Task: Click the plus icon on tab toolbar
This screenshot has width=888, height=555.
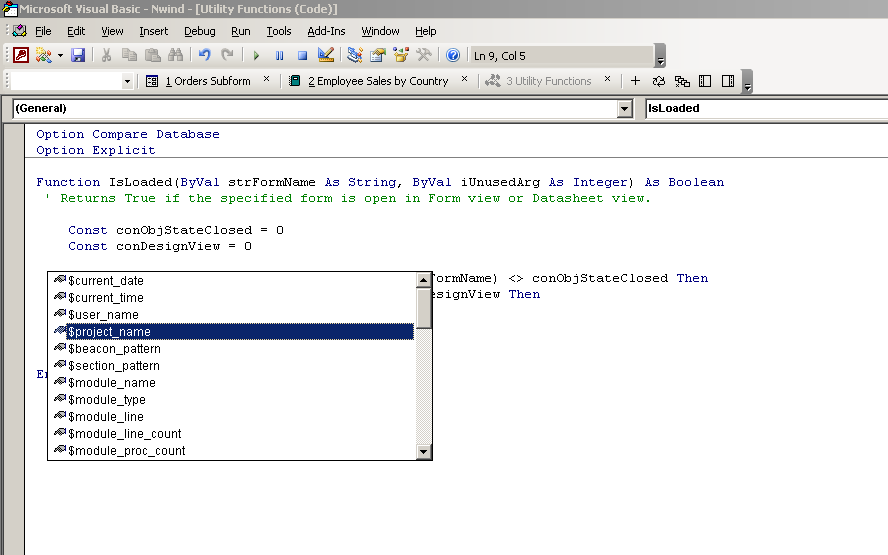Action: coord(635,81)
